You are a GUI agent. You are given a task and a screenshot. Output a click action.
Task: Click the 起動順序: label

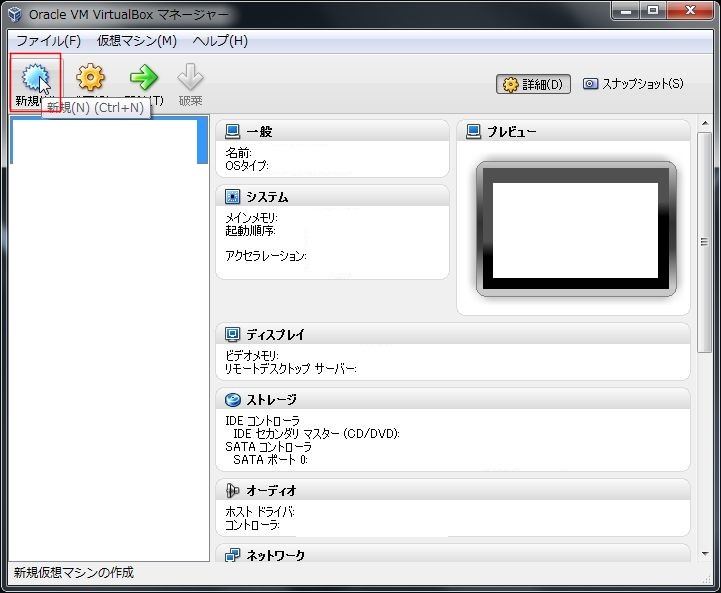[250, 231]
